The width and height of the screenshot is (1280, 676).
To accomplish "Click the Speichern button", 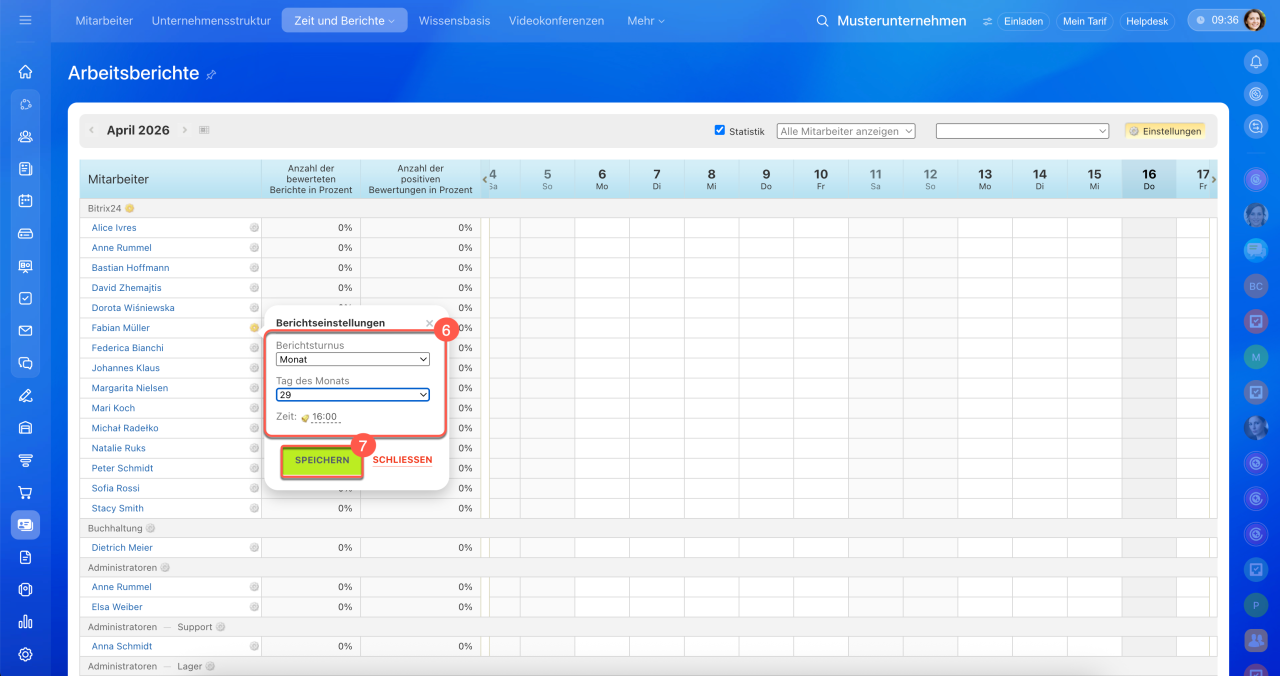I will click(322, 461).
